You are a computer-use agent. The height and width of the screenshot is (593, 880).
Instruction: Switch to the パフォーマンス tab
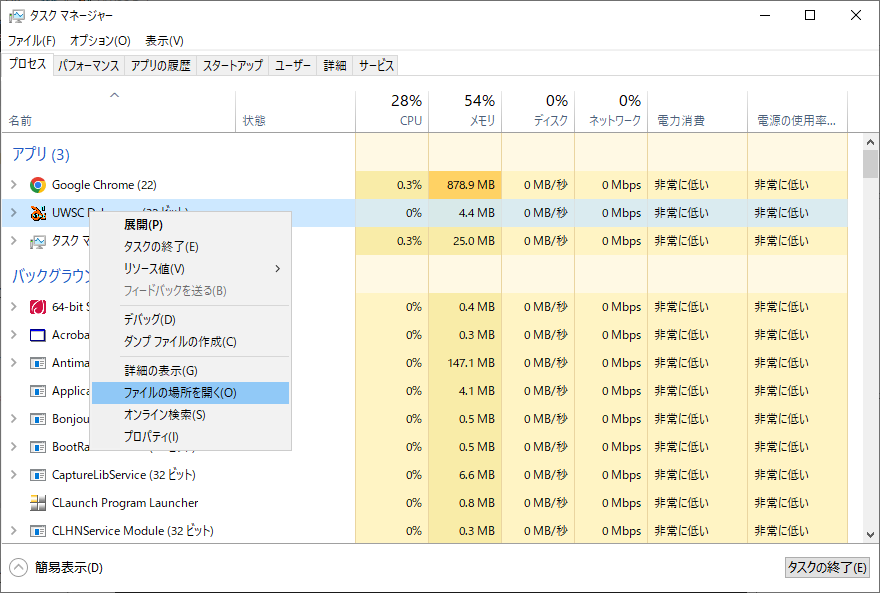click(89, 66)
